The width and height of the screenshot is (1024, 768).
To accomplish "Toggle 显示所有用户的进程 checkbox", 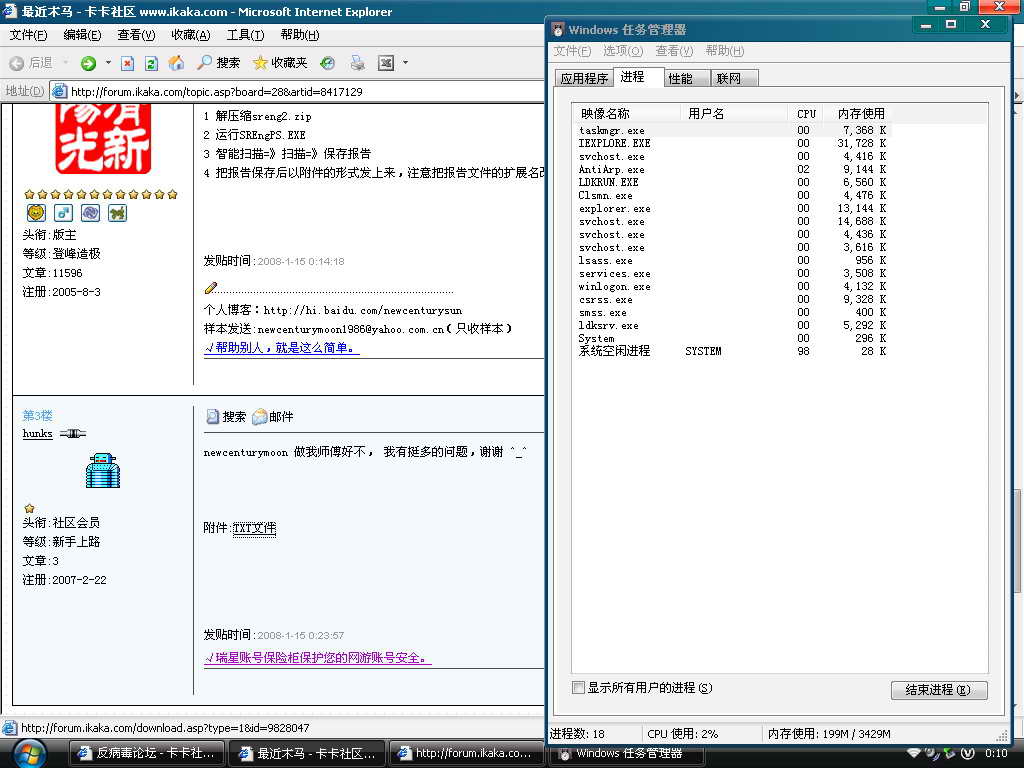I will (578, 688).
